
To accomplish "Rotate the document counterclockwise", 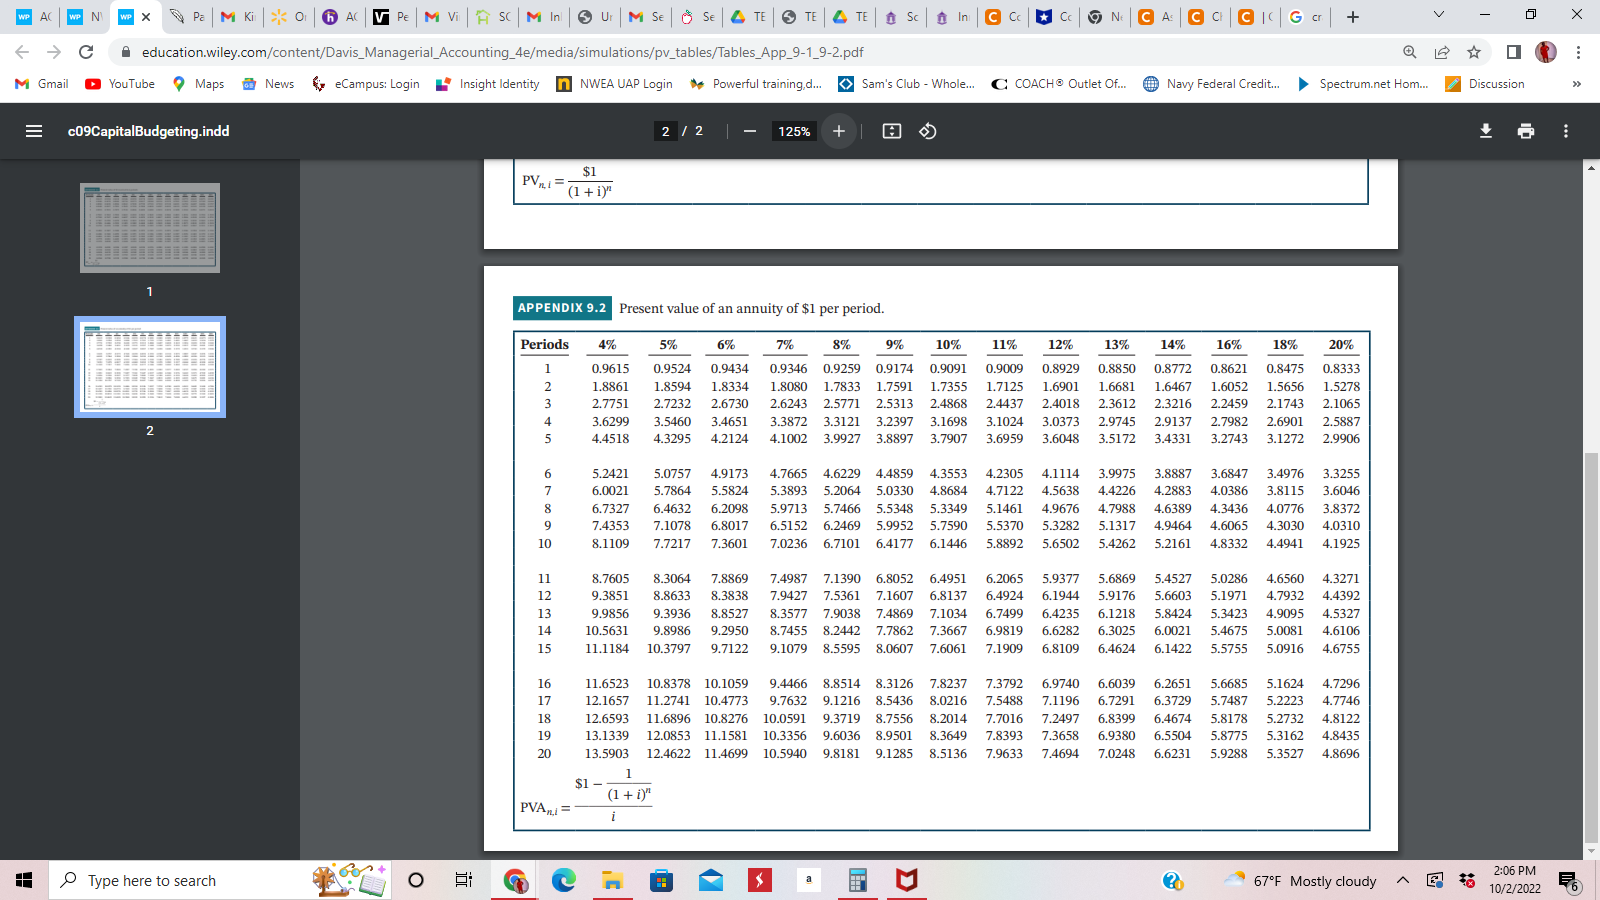I will pos(928,131).
